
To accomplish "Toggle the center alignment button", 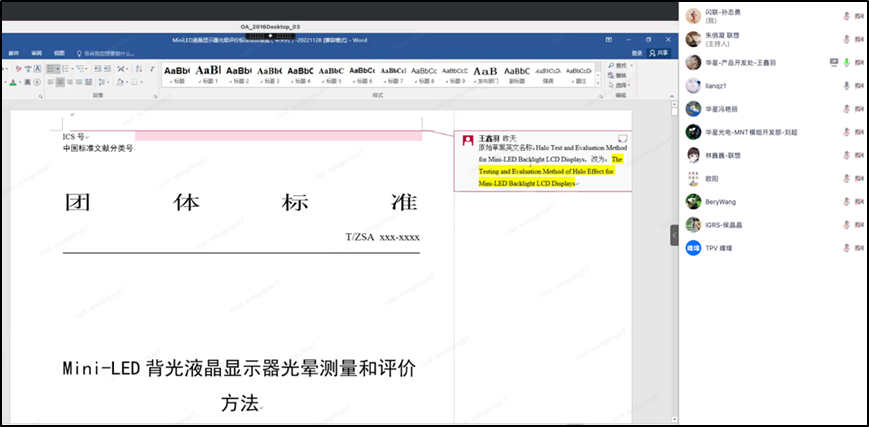I will (60, 82).
